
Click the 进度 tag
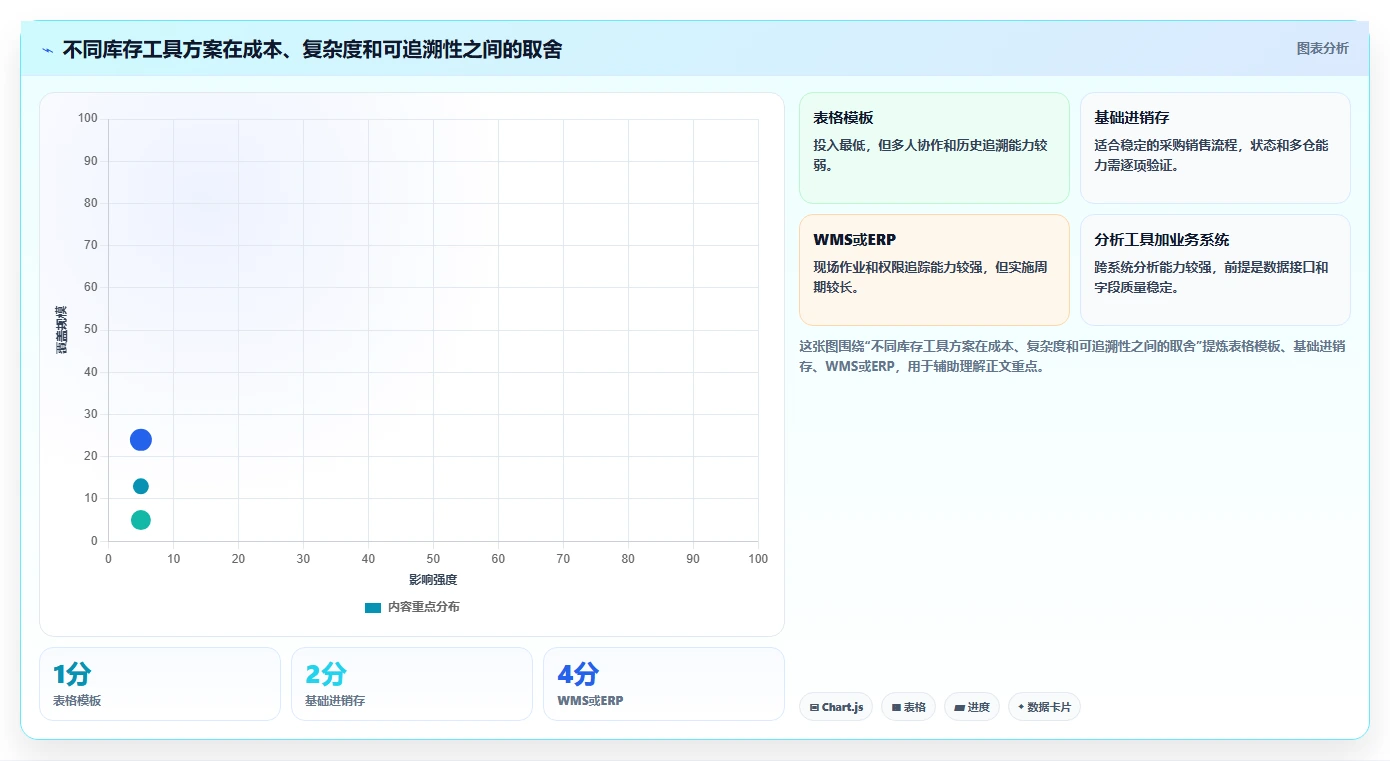[x=972, y=707]
